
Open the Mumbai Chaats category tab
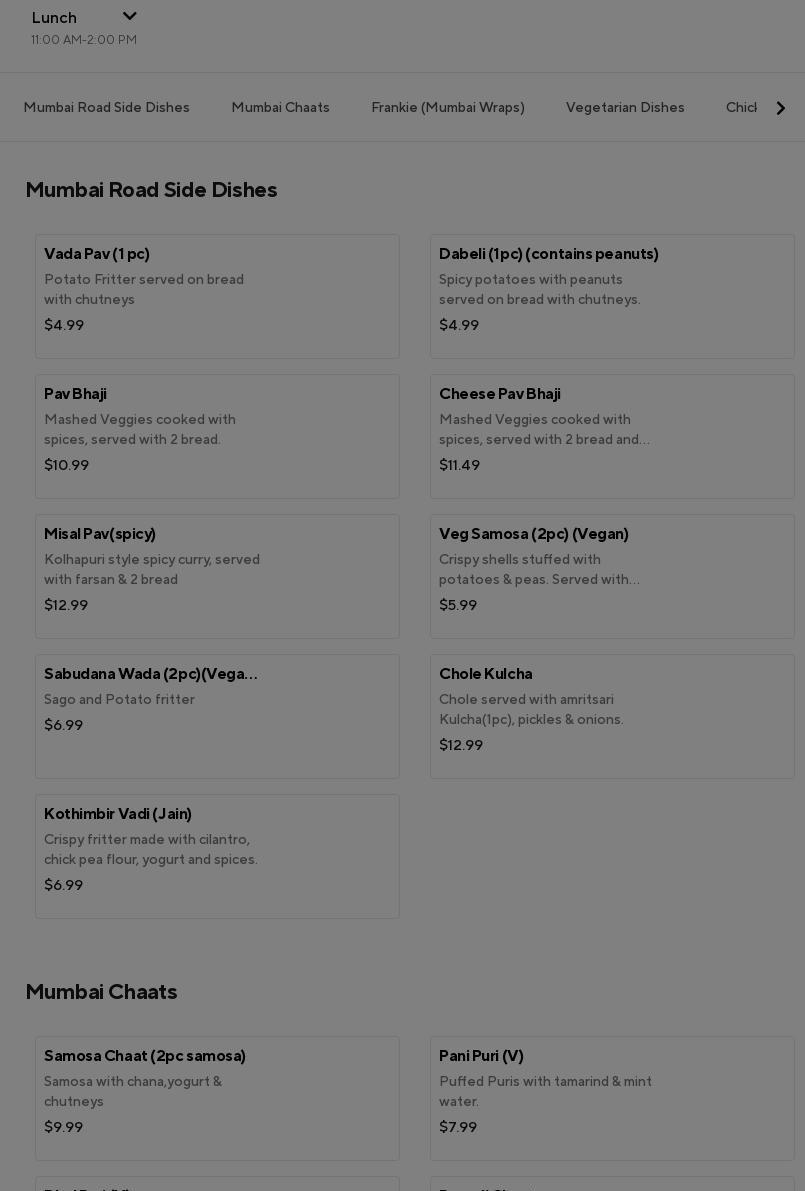[x=281, y=108]
